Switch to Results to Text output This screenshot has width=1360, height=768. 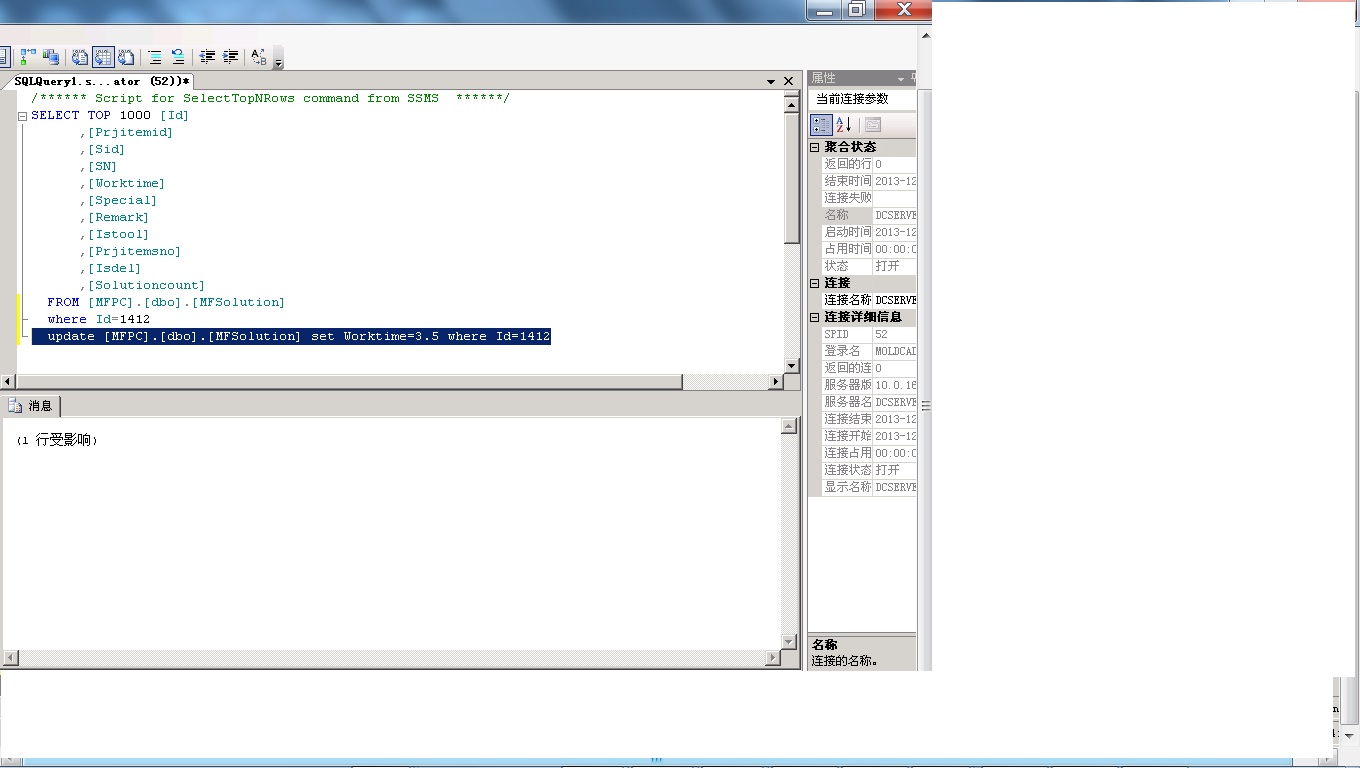(x=80, y=57)
